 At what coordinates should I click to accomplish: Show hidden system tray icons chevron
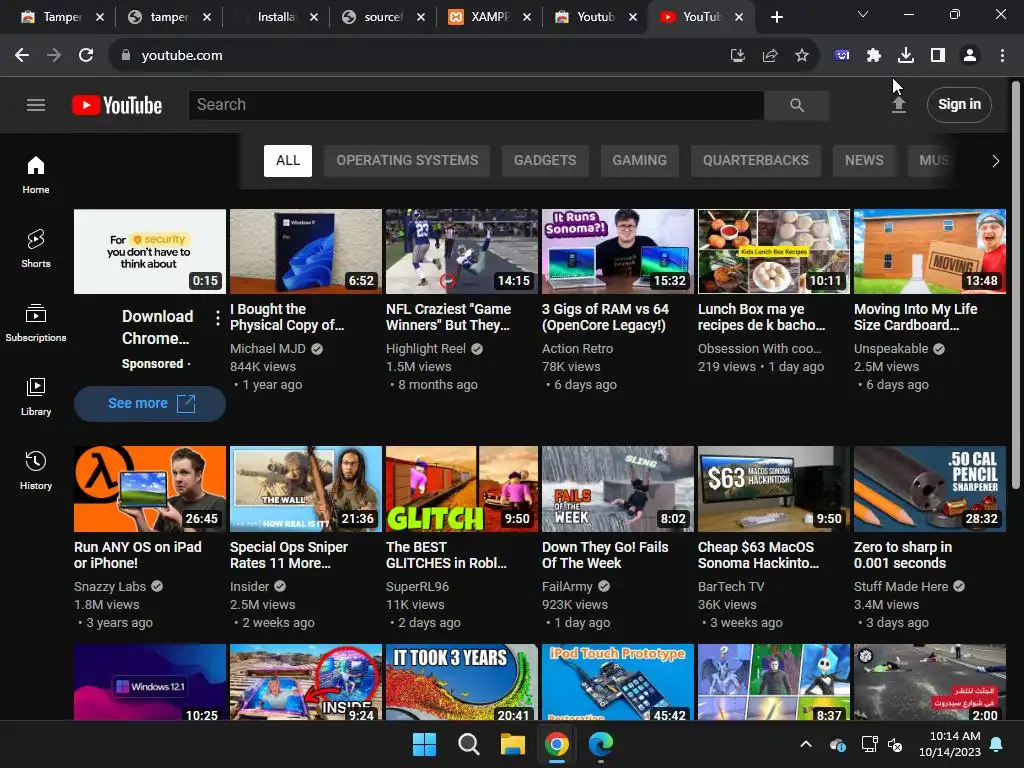tap(806, 744)
